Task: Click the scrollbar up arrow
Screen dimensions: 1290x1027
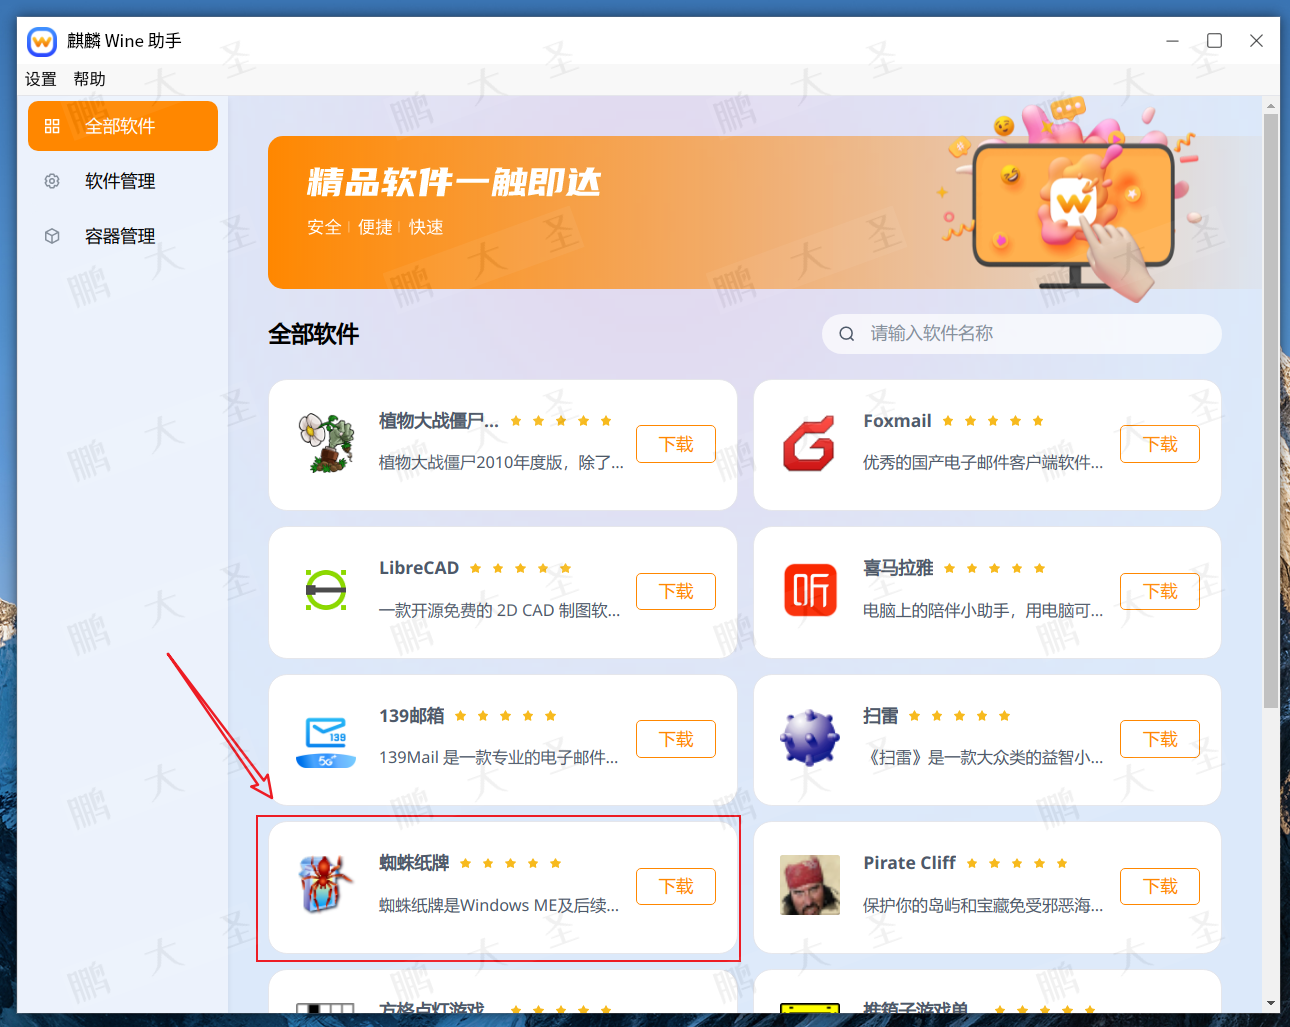Action: [1271, 105]
